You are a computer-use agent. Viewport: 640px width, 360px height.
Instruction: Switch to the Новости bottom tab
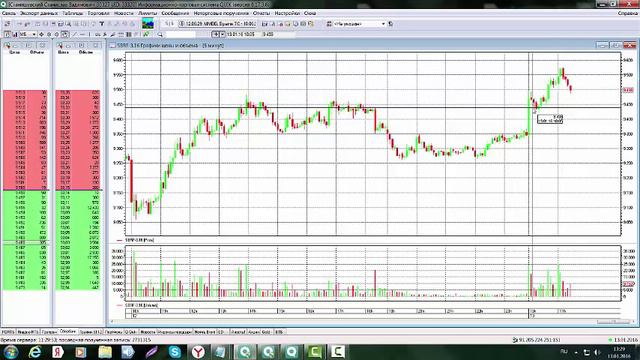pyautogui.click(x=147, y=332)
